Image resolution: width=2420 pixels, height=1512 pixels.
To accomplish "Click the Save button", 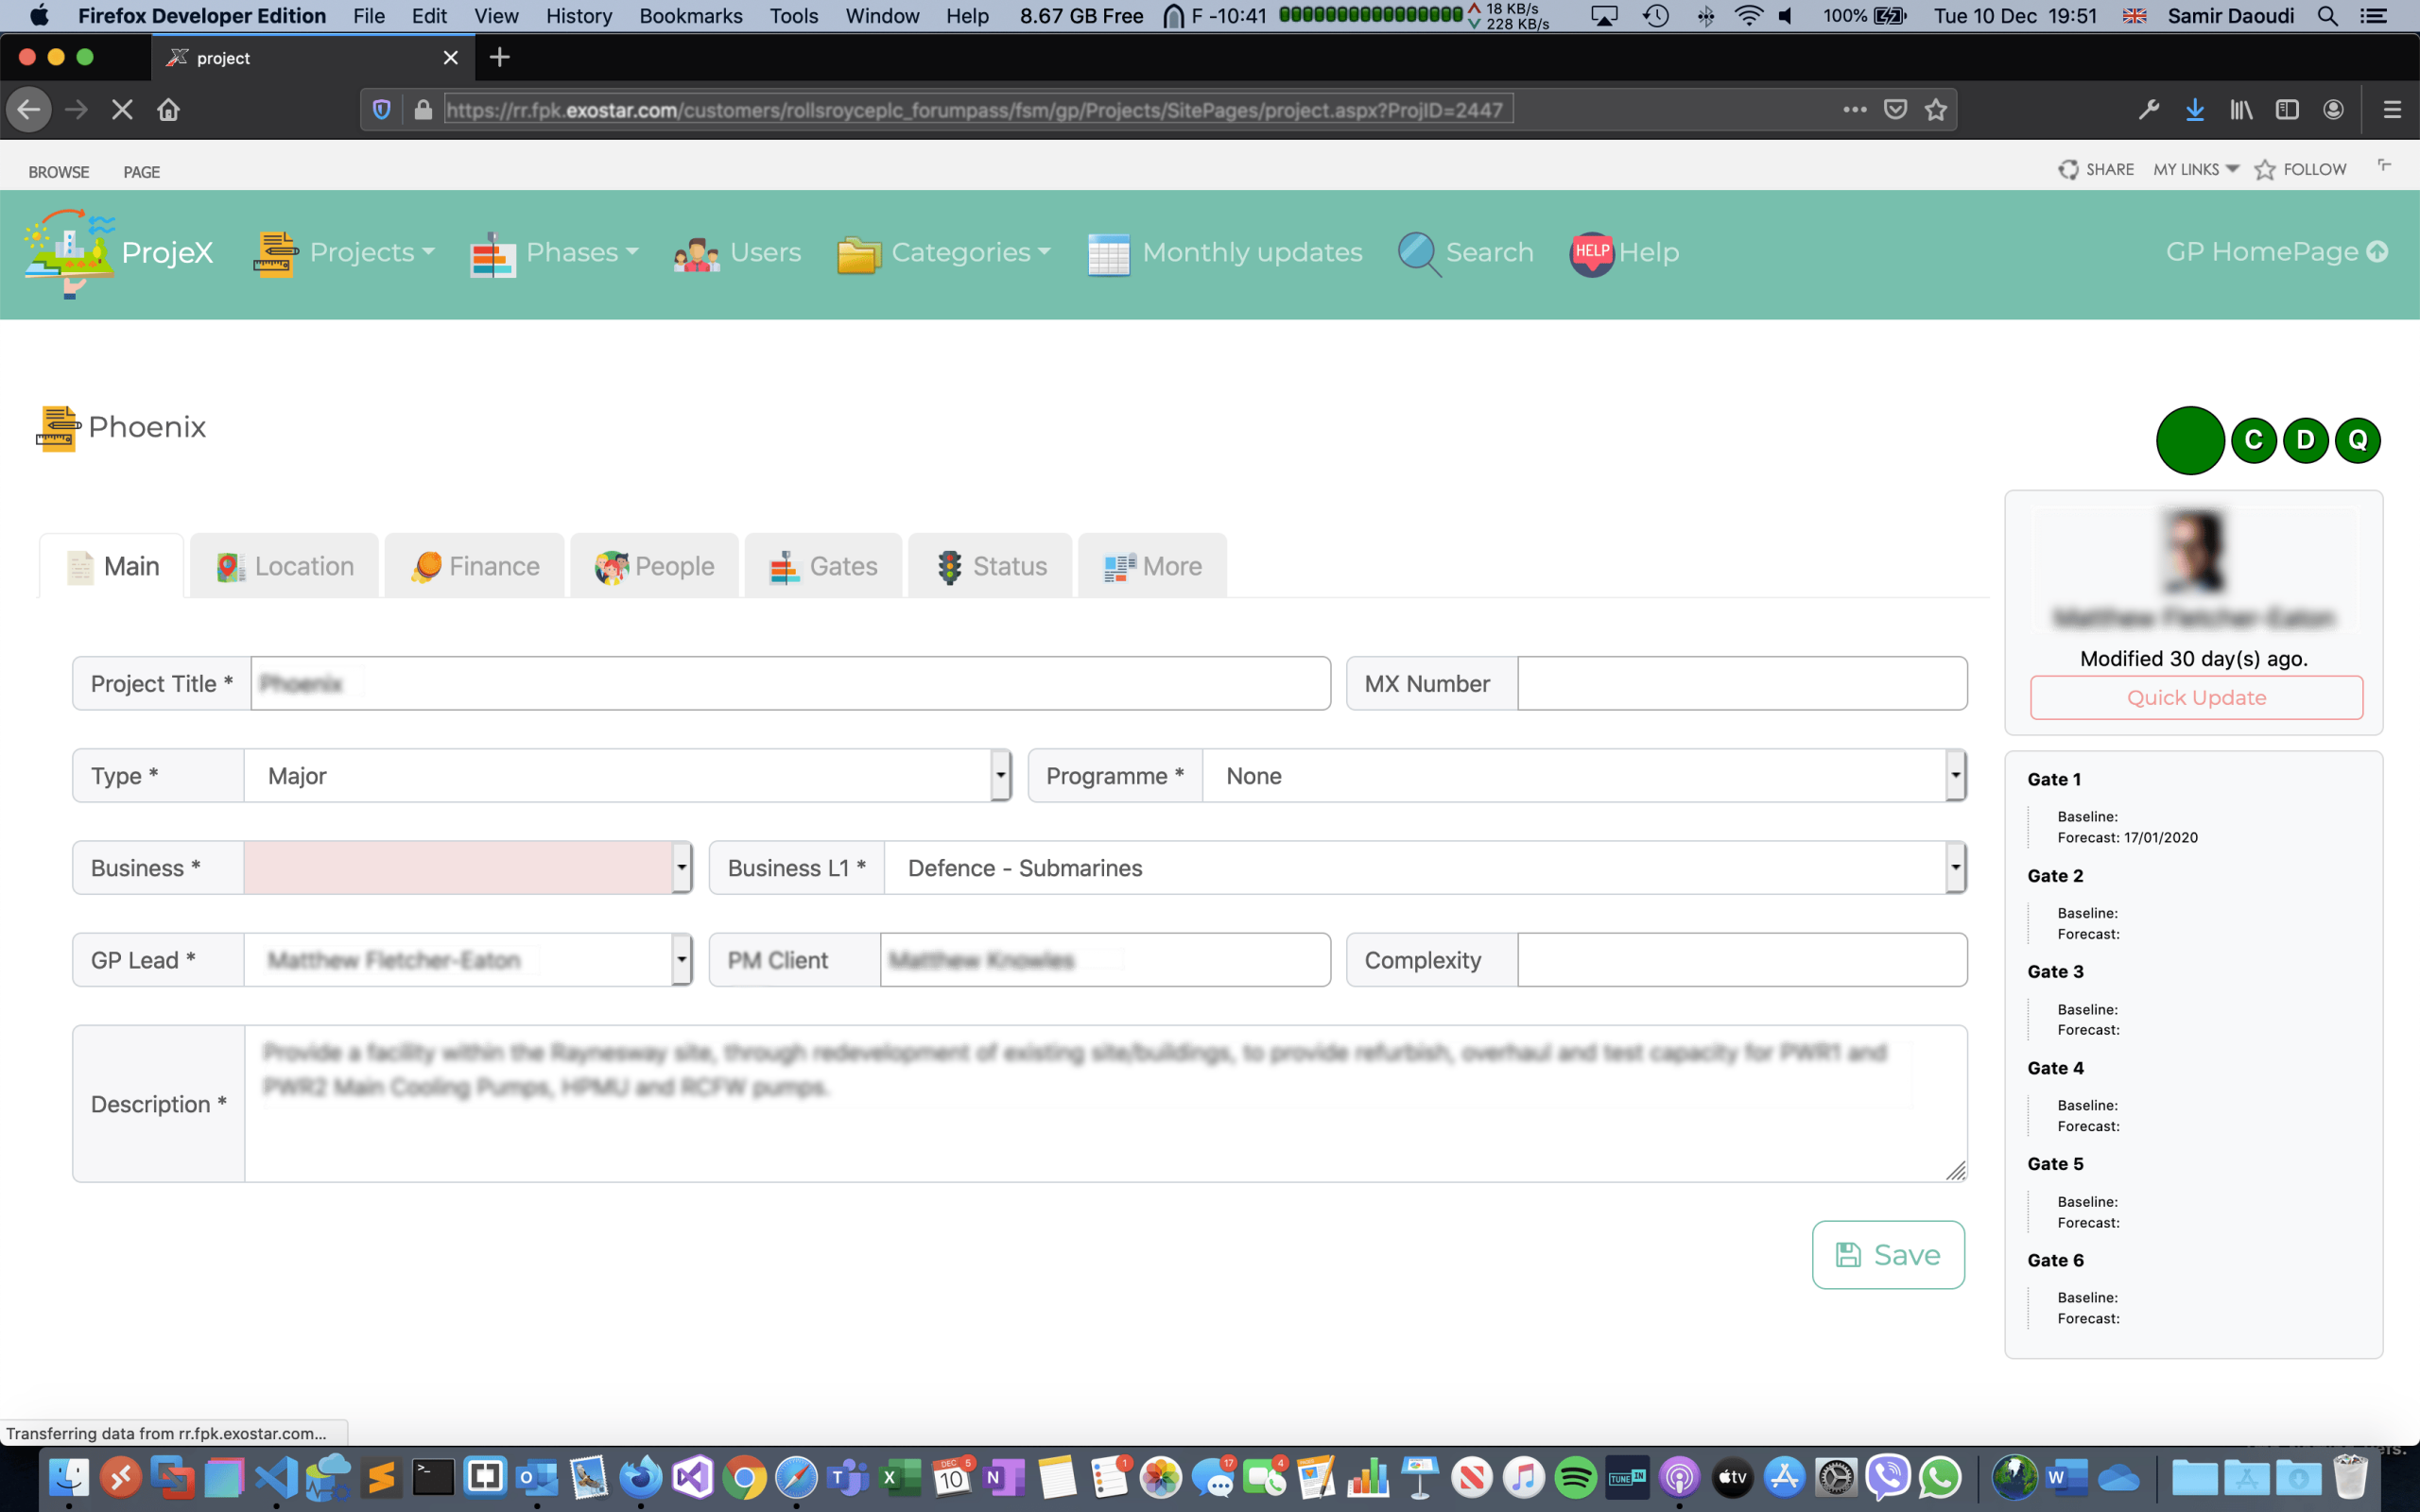I will pyautogui.click(x=1888, y=1255).
